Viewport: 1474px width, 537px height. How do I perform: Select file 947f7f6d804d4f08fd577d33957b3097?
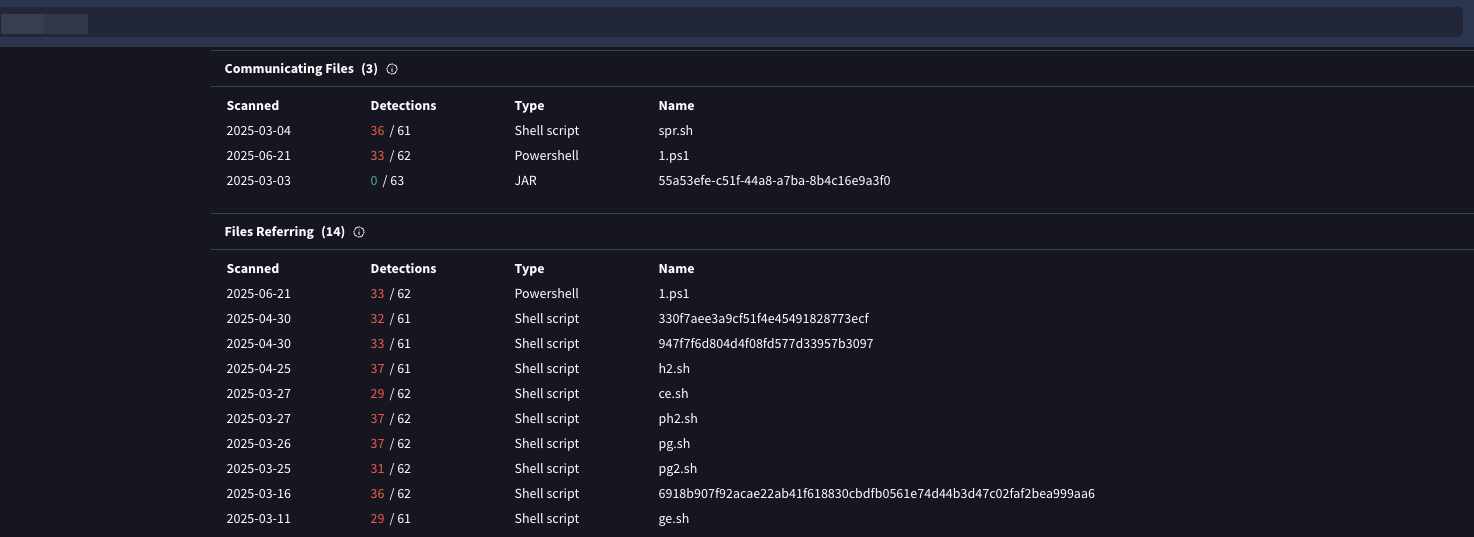(765, 344)
